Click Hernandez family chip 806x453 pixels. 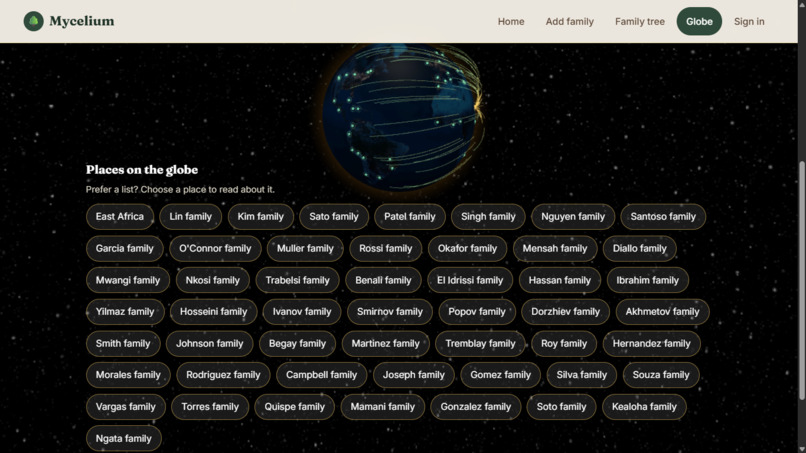(651, 343)
